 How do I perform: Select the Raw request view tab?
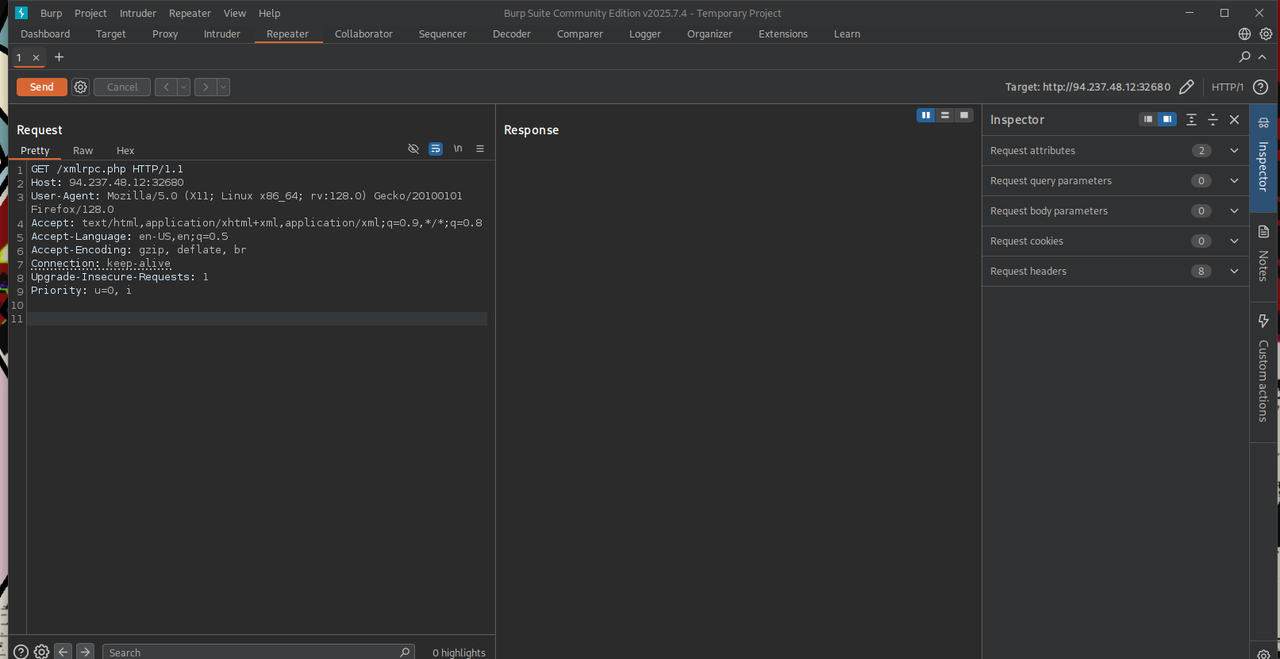tap(83, 150)
